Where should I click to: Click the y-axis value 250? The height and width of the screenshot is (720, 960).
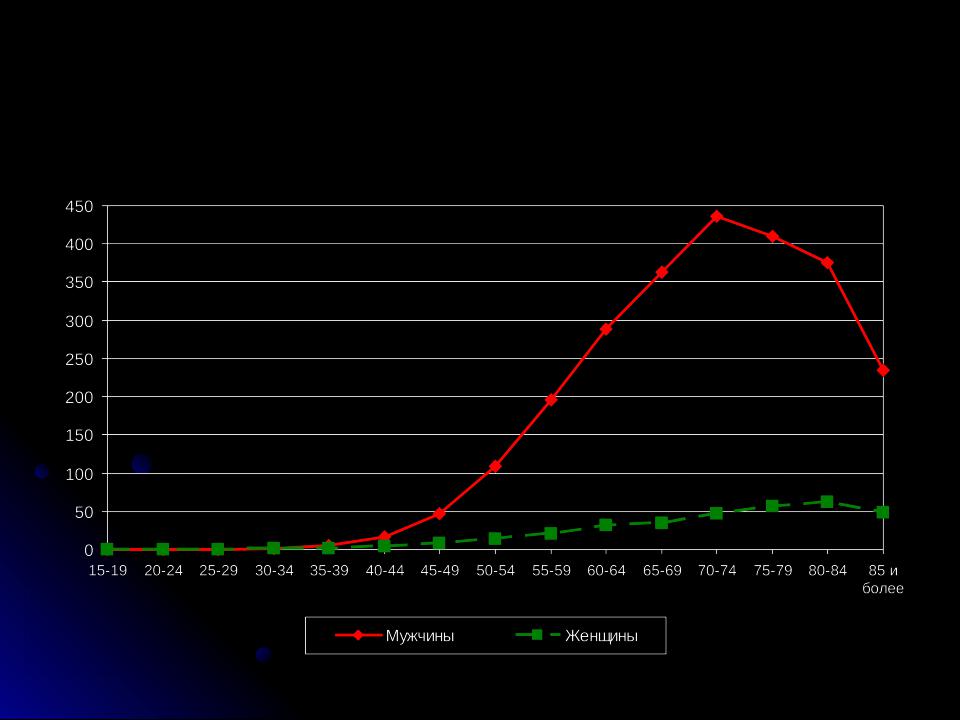79,359
